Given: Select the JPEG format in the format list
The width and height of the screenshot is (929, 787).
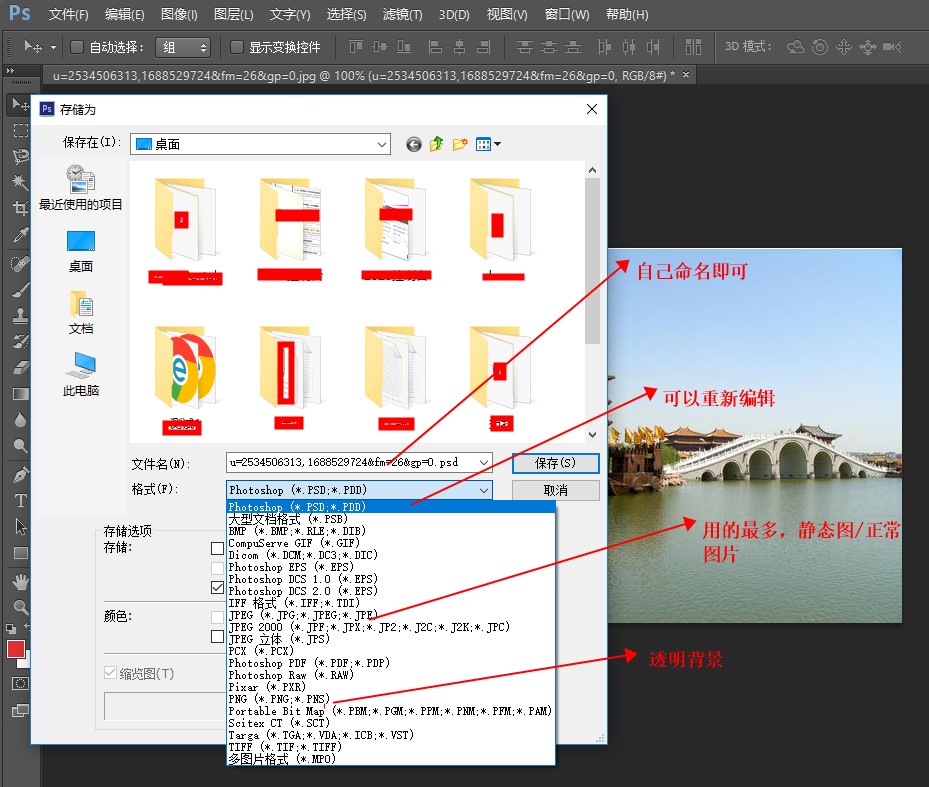Looking at the screenshot, I should (x=300, y=615).
